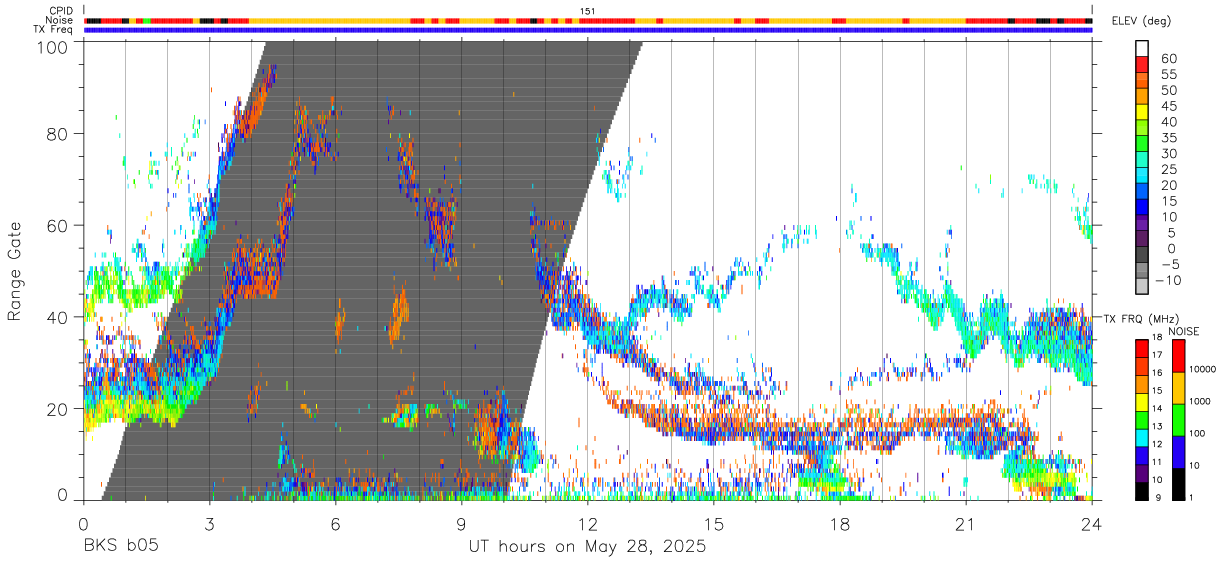Pick the black segment of TX FRQ colorbar
This screenshot has width=1228, height=567.
[1142, 491]
